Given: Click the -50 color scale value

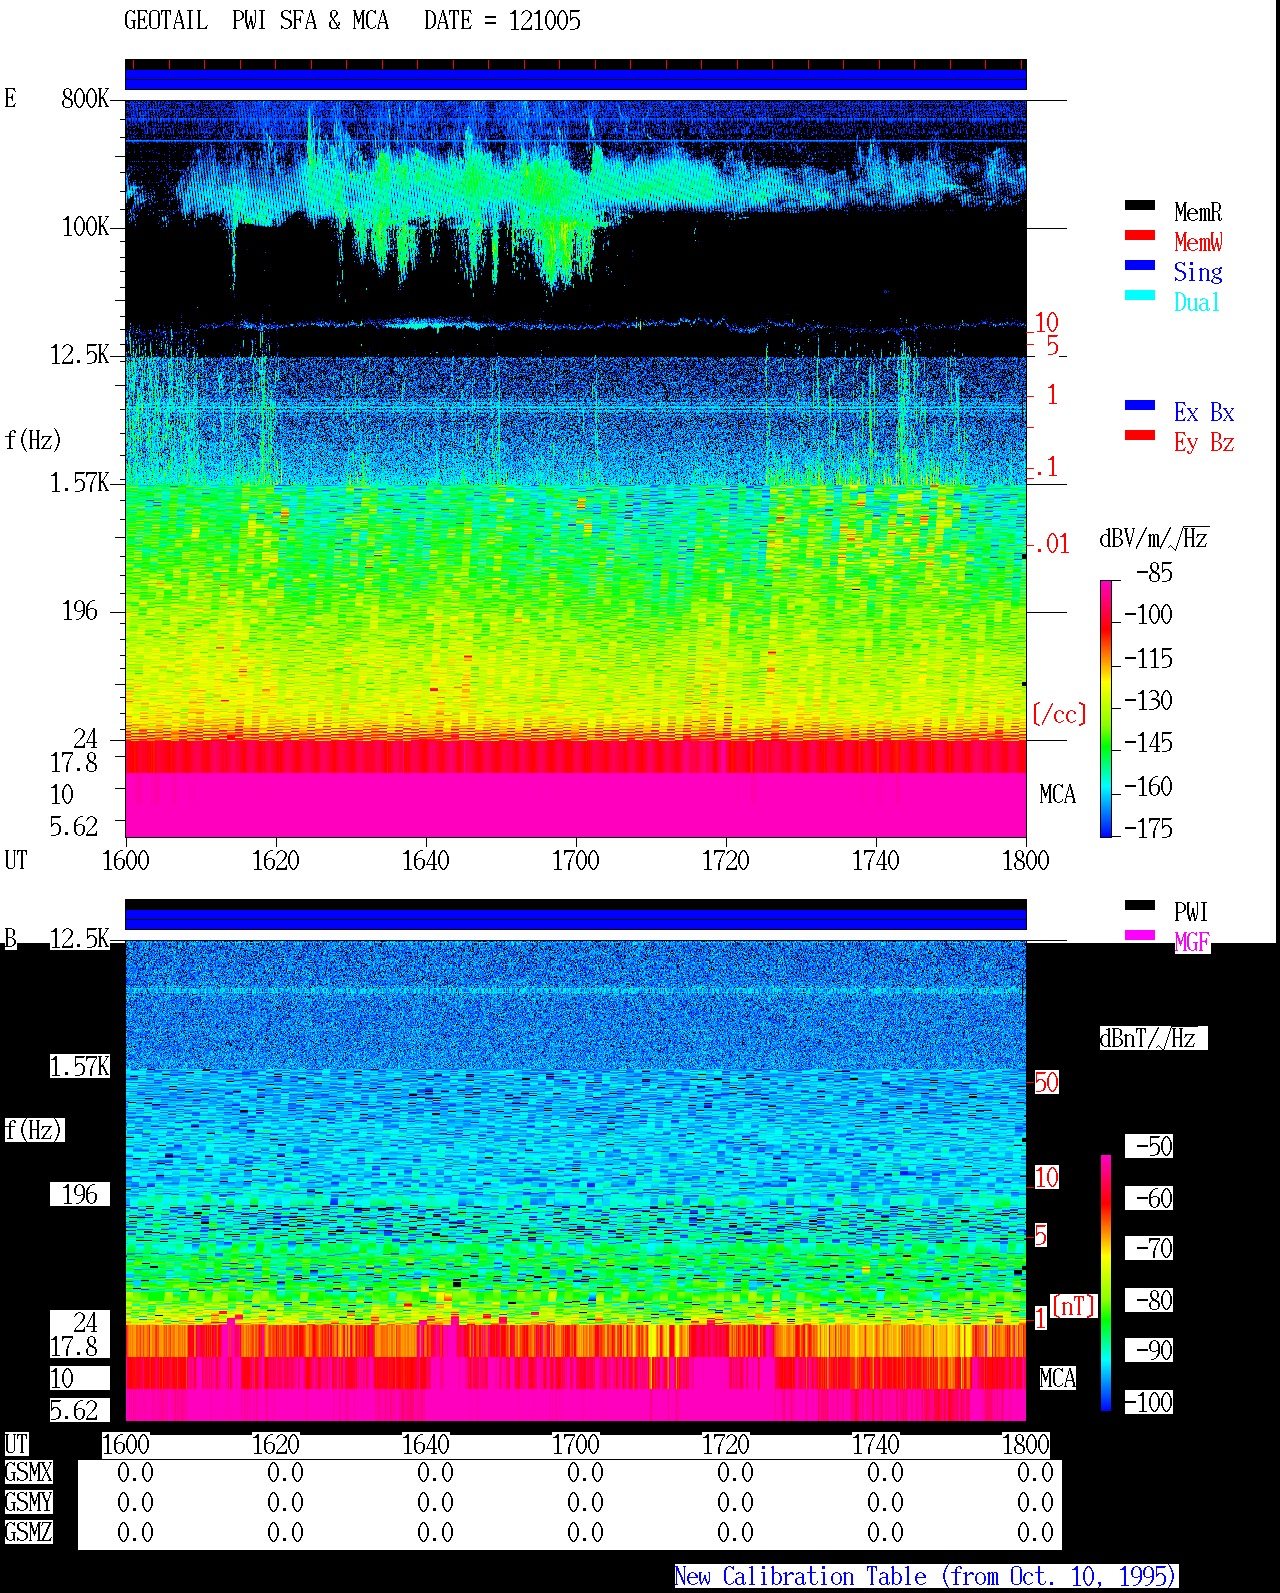Looking at the screenshot, I should tap(1149, 1146).
